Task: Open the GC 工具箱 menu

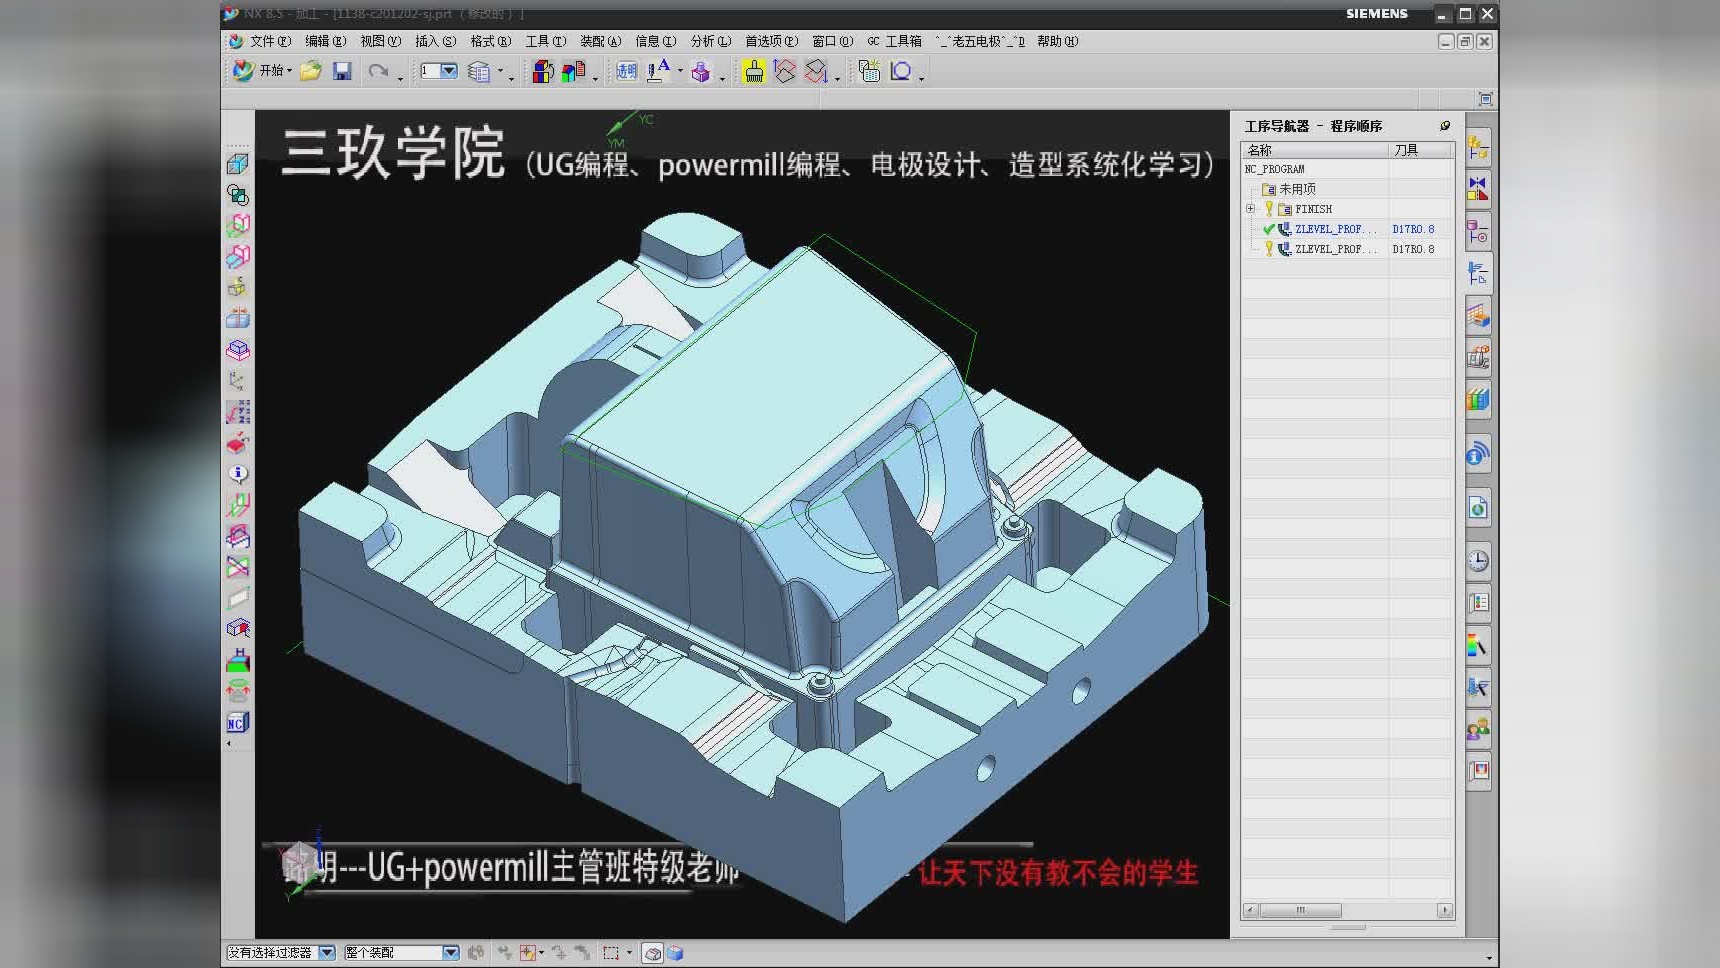Action: 894,41
